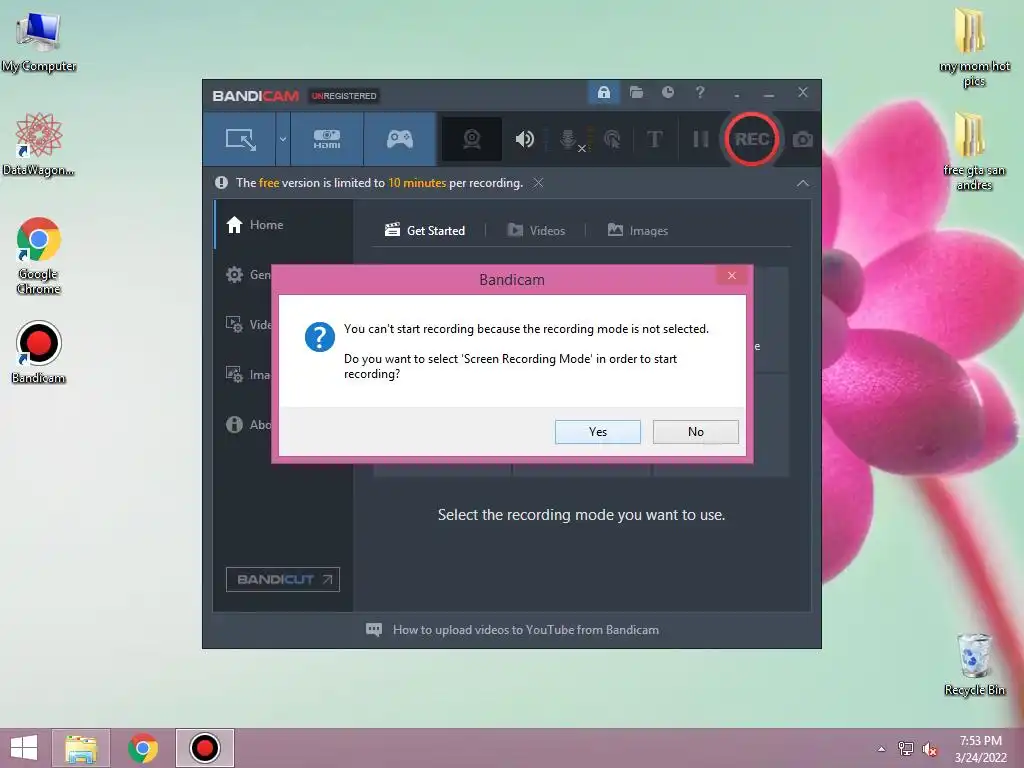1024x768 pixels.
Task: Click No in the Bandicam dialog
Action: coord(696,432)
